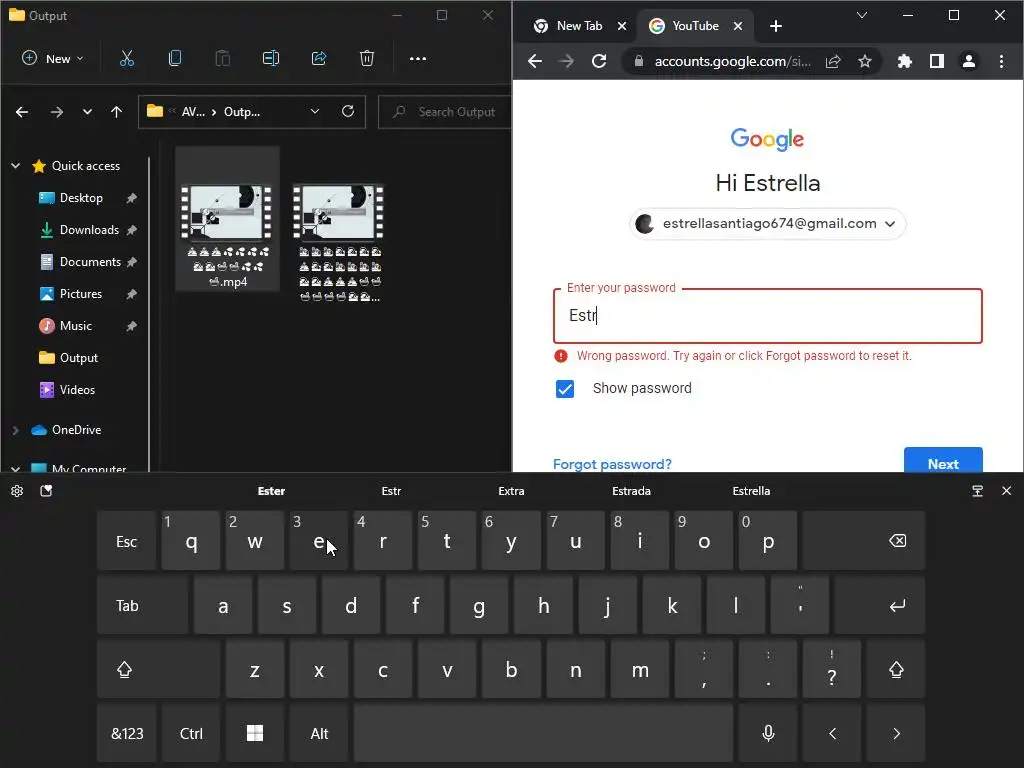Close the YouTube tab
The image size is (1024, 768).
point(737,26)
